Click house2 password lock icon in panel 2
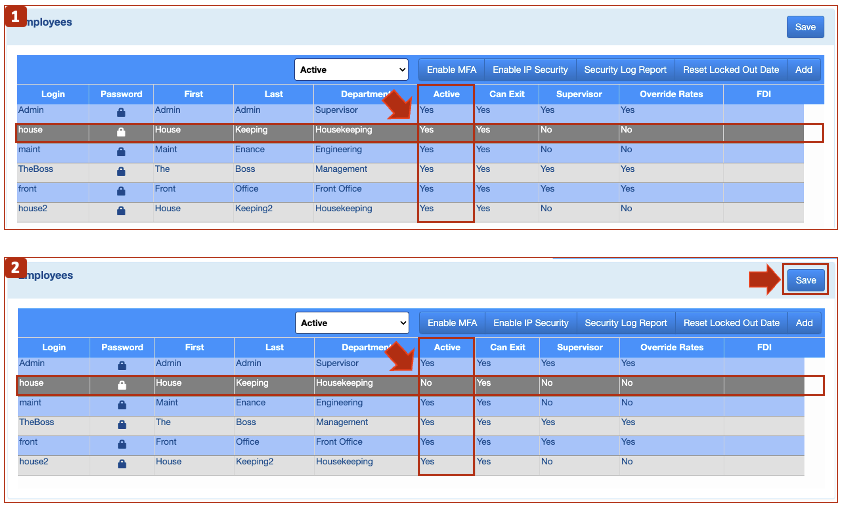The image size is (842, 507). point(122,464)
